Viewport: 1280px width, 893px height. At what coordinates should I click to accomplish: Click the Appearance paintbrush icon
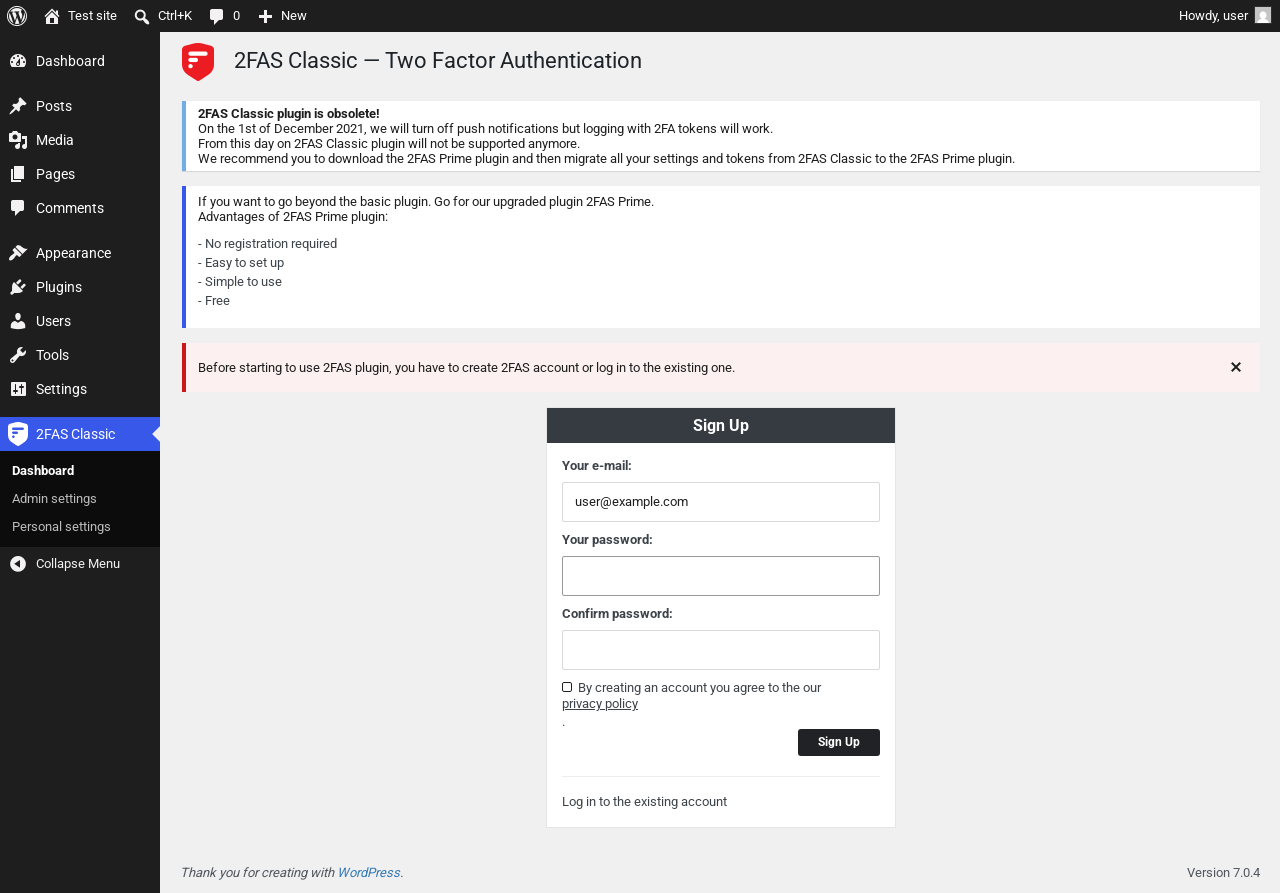[x=18, y=253]
